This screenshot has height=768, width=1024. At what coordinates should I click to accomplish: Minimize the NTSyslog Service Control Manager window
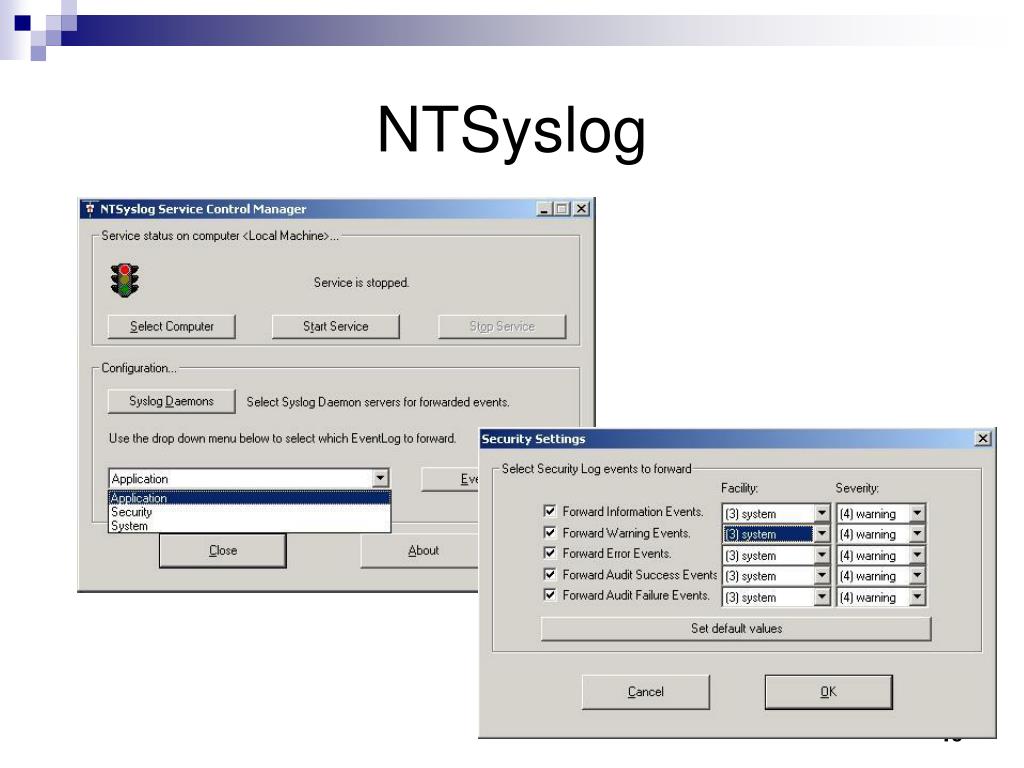point(545,209)
